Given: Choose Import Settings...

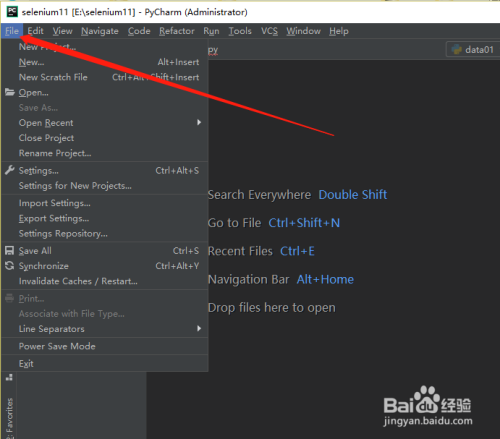Looking at the screenshot, I should pyautogui.click(x=105, y=203).
